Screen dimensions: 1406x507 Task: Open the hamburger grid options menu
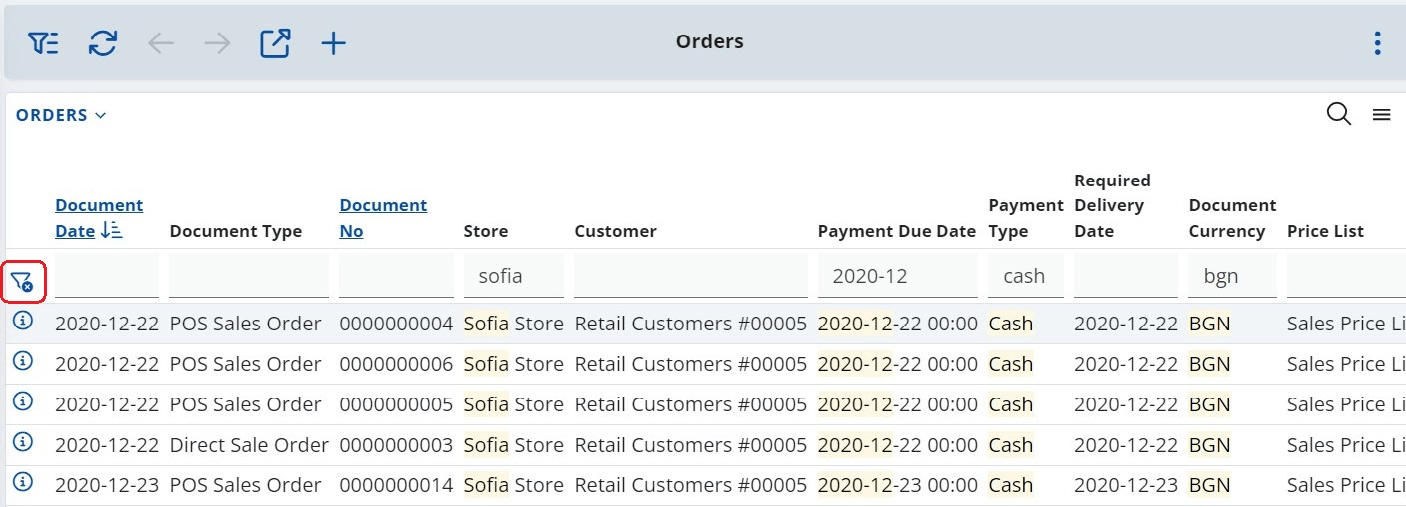[1381, 115]
